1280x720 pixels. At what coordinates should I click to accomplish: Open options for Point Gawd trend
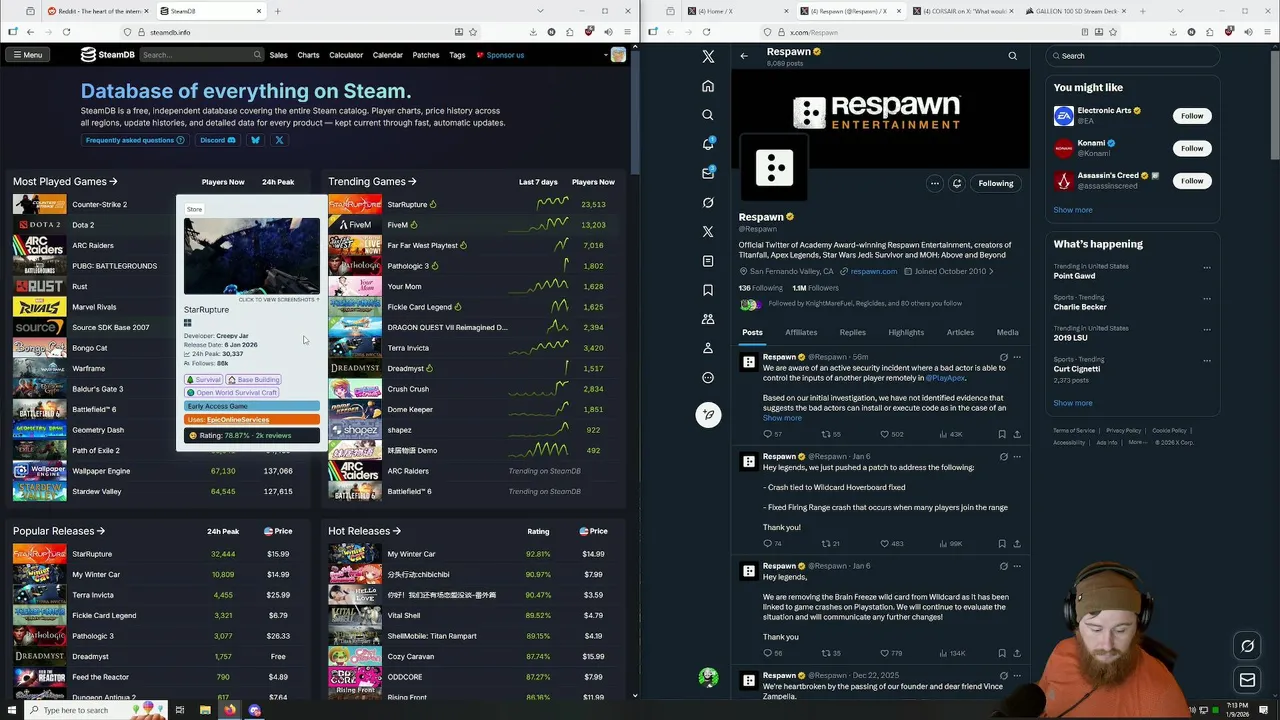(1207, 268)
